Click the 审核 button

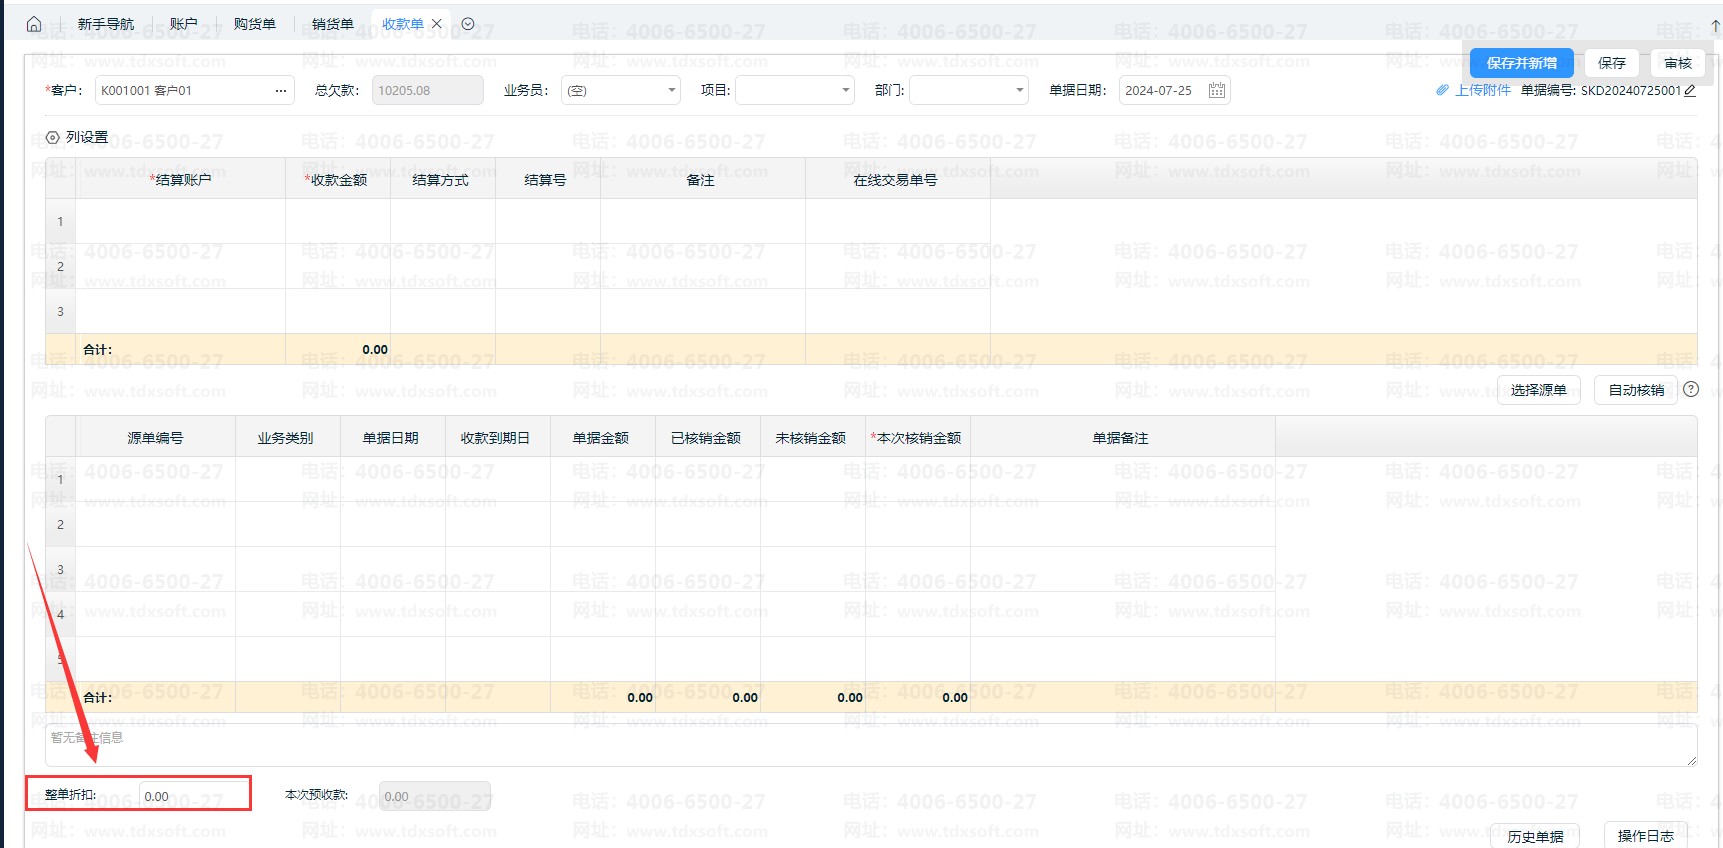(x=1677, y=63)
